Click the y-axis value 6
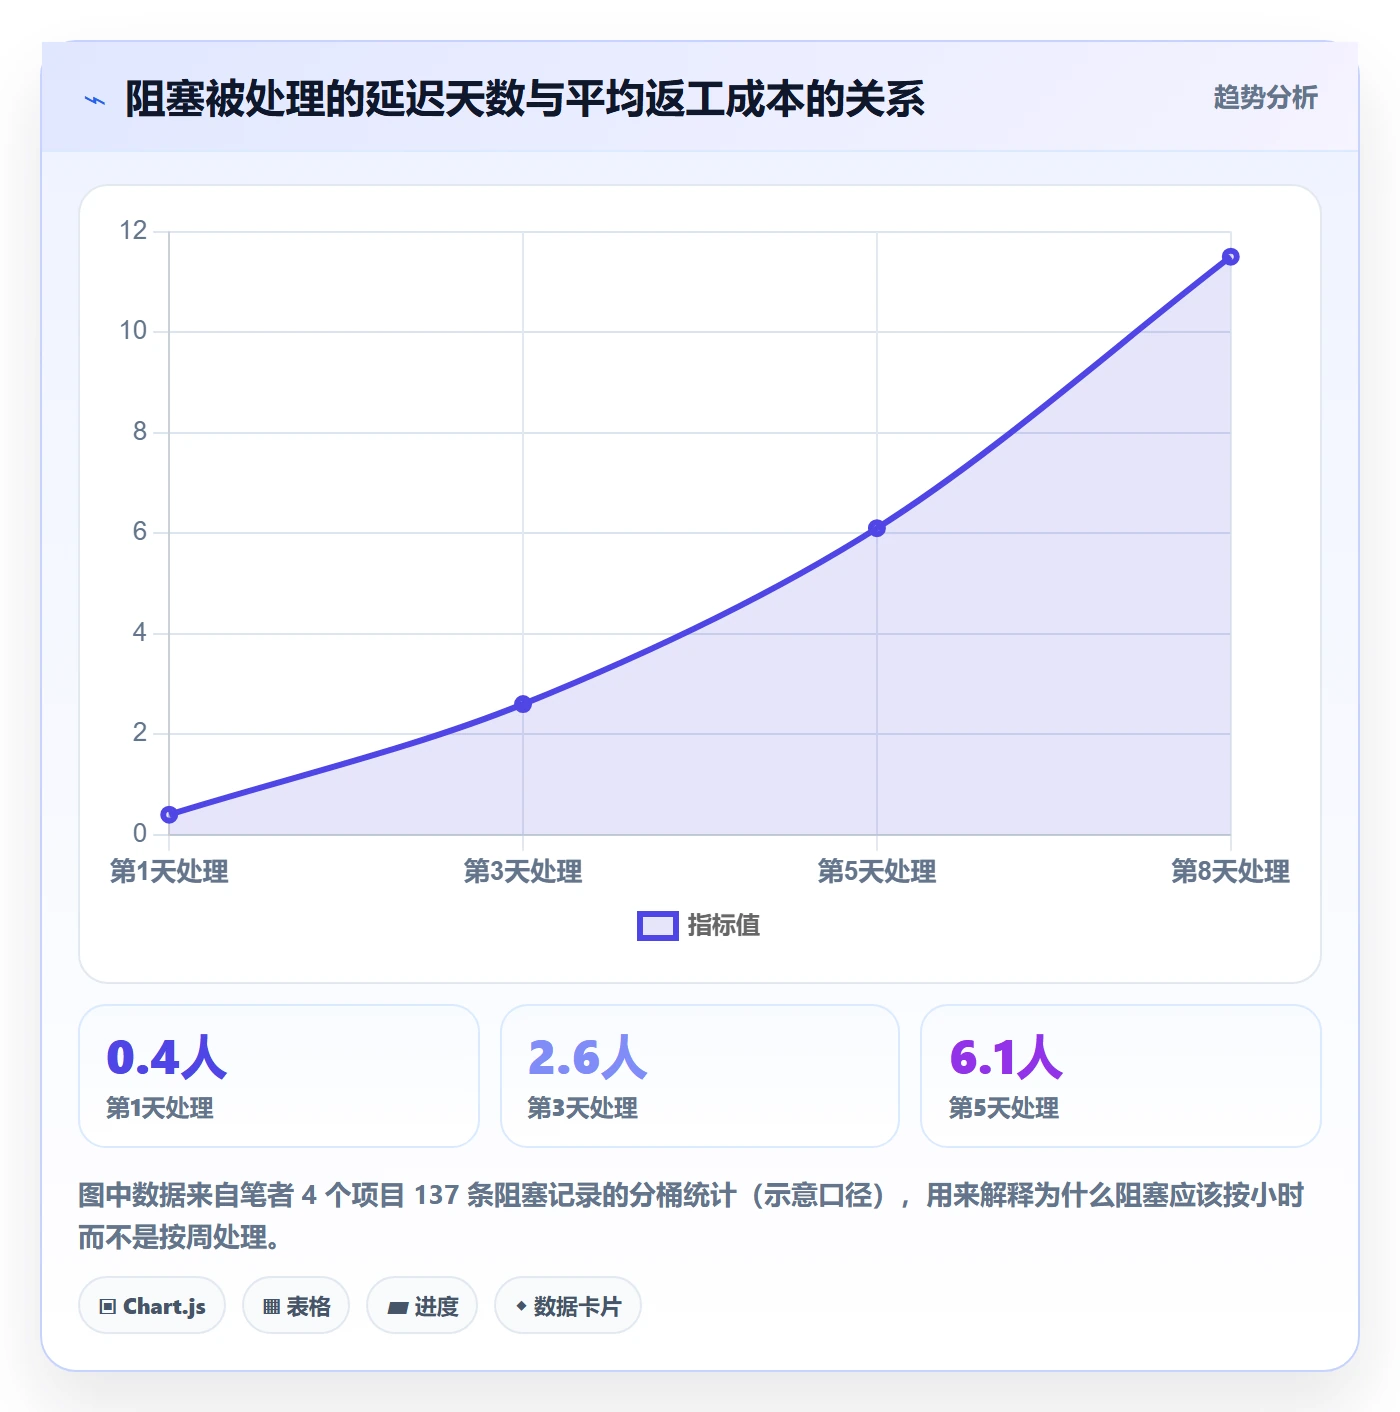Screen dimensions: 1400x1412 [x=140, y=532]
